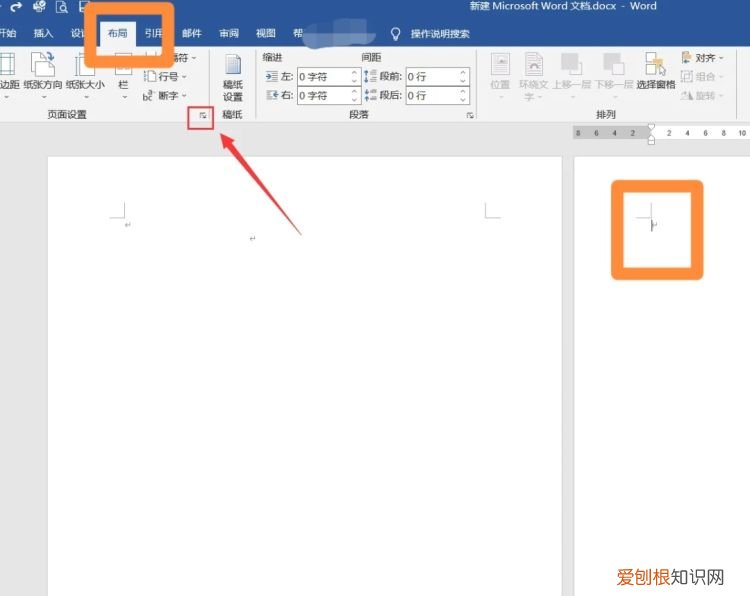The image size is (750, 596).
Task: Click the 页面设置 group label
Action: pyautogui.click(x=67, y=114)
